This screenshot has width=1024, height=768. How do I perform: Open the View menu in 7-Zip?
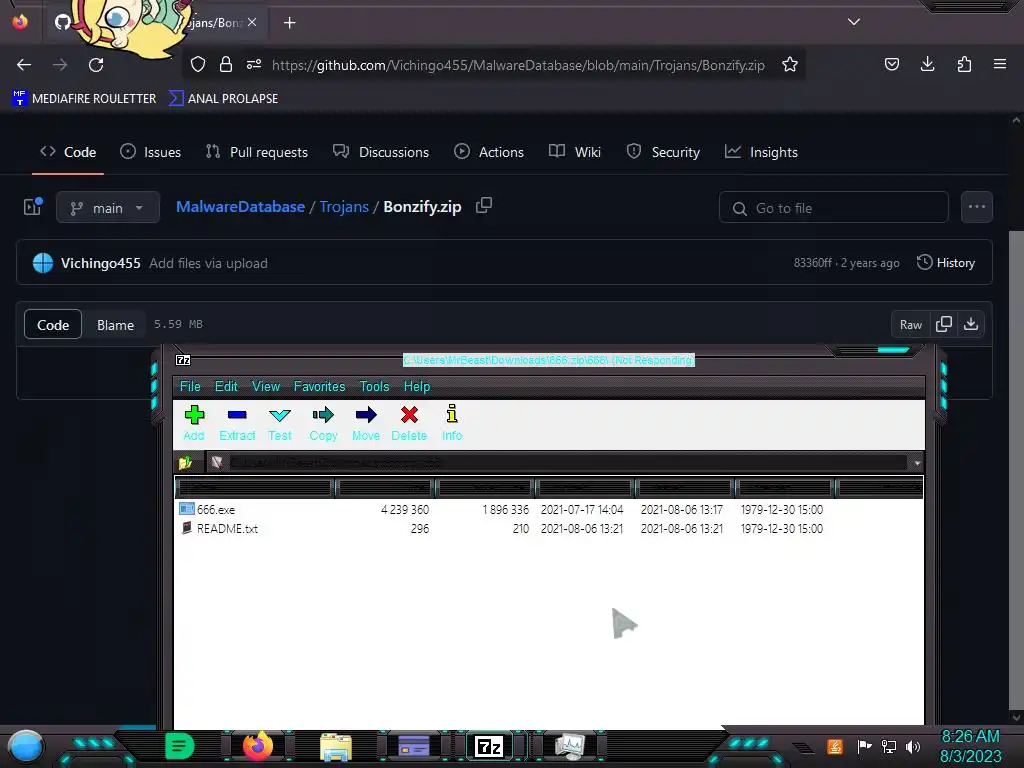266,387
